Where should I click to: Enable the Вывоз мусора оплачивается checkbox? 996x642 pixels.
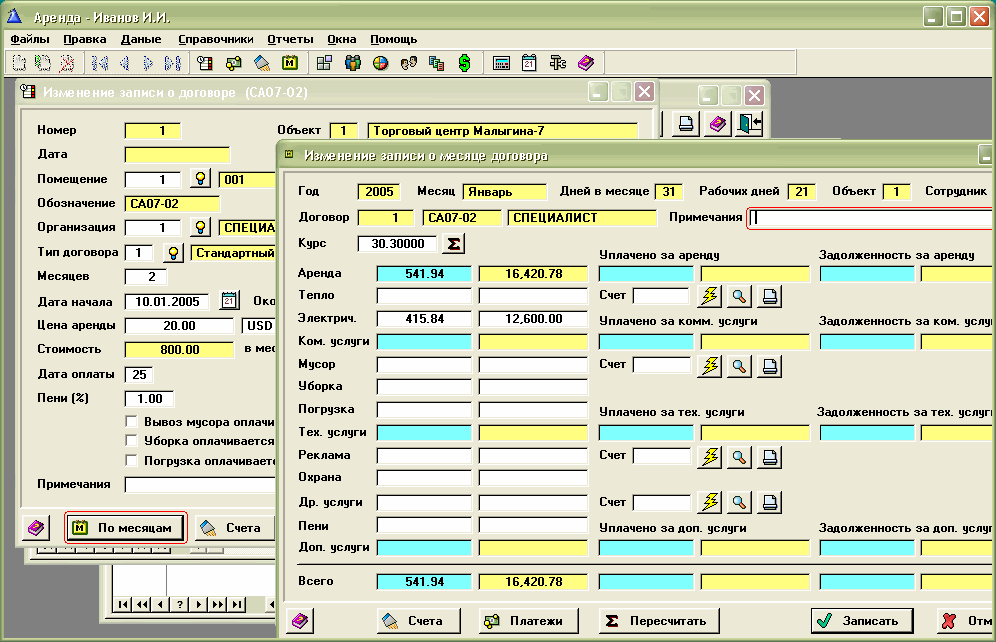point(131,421)
